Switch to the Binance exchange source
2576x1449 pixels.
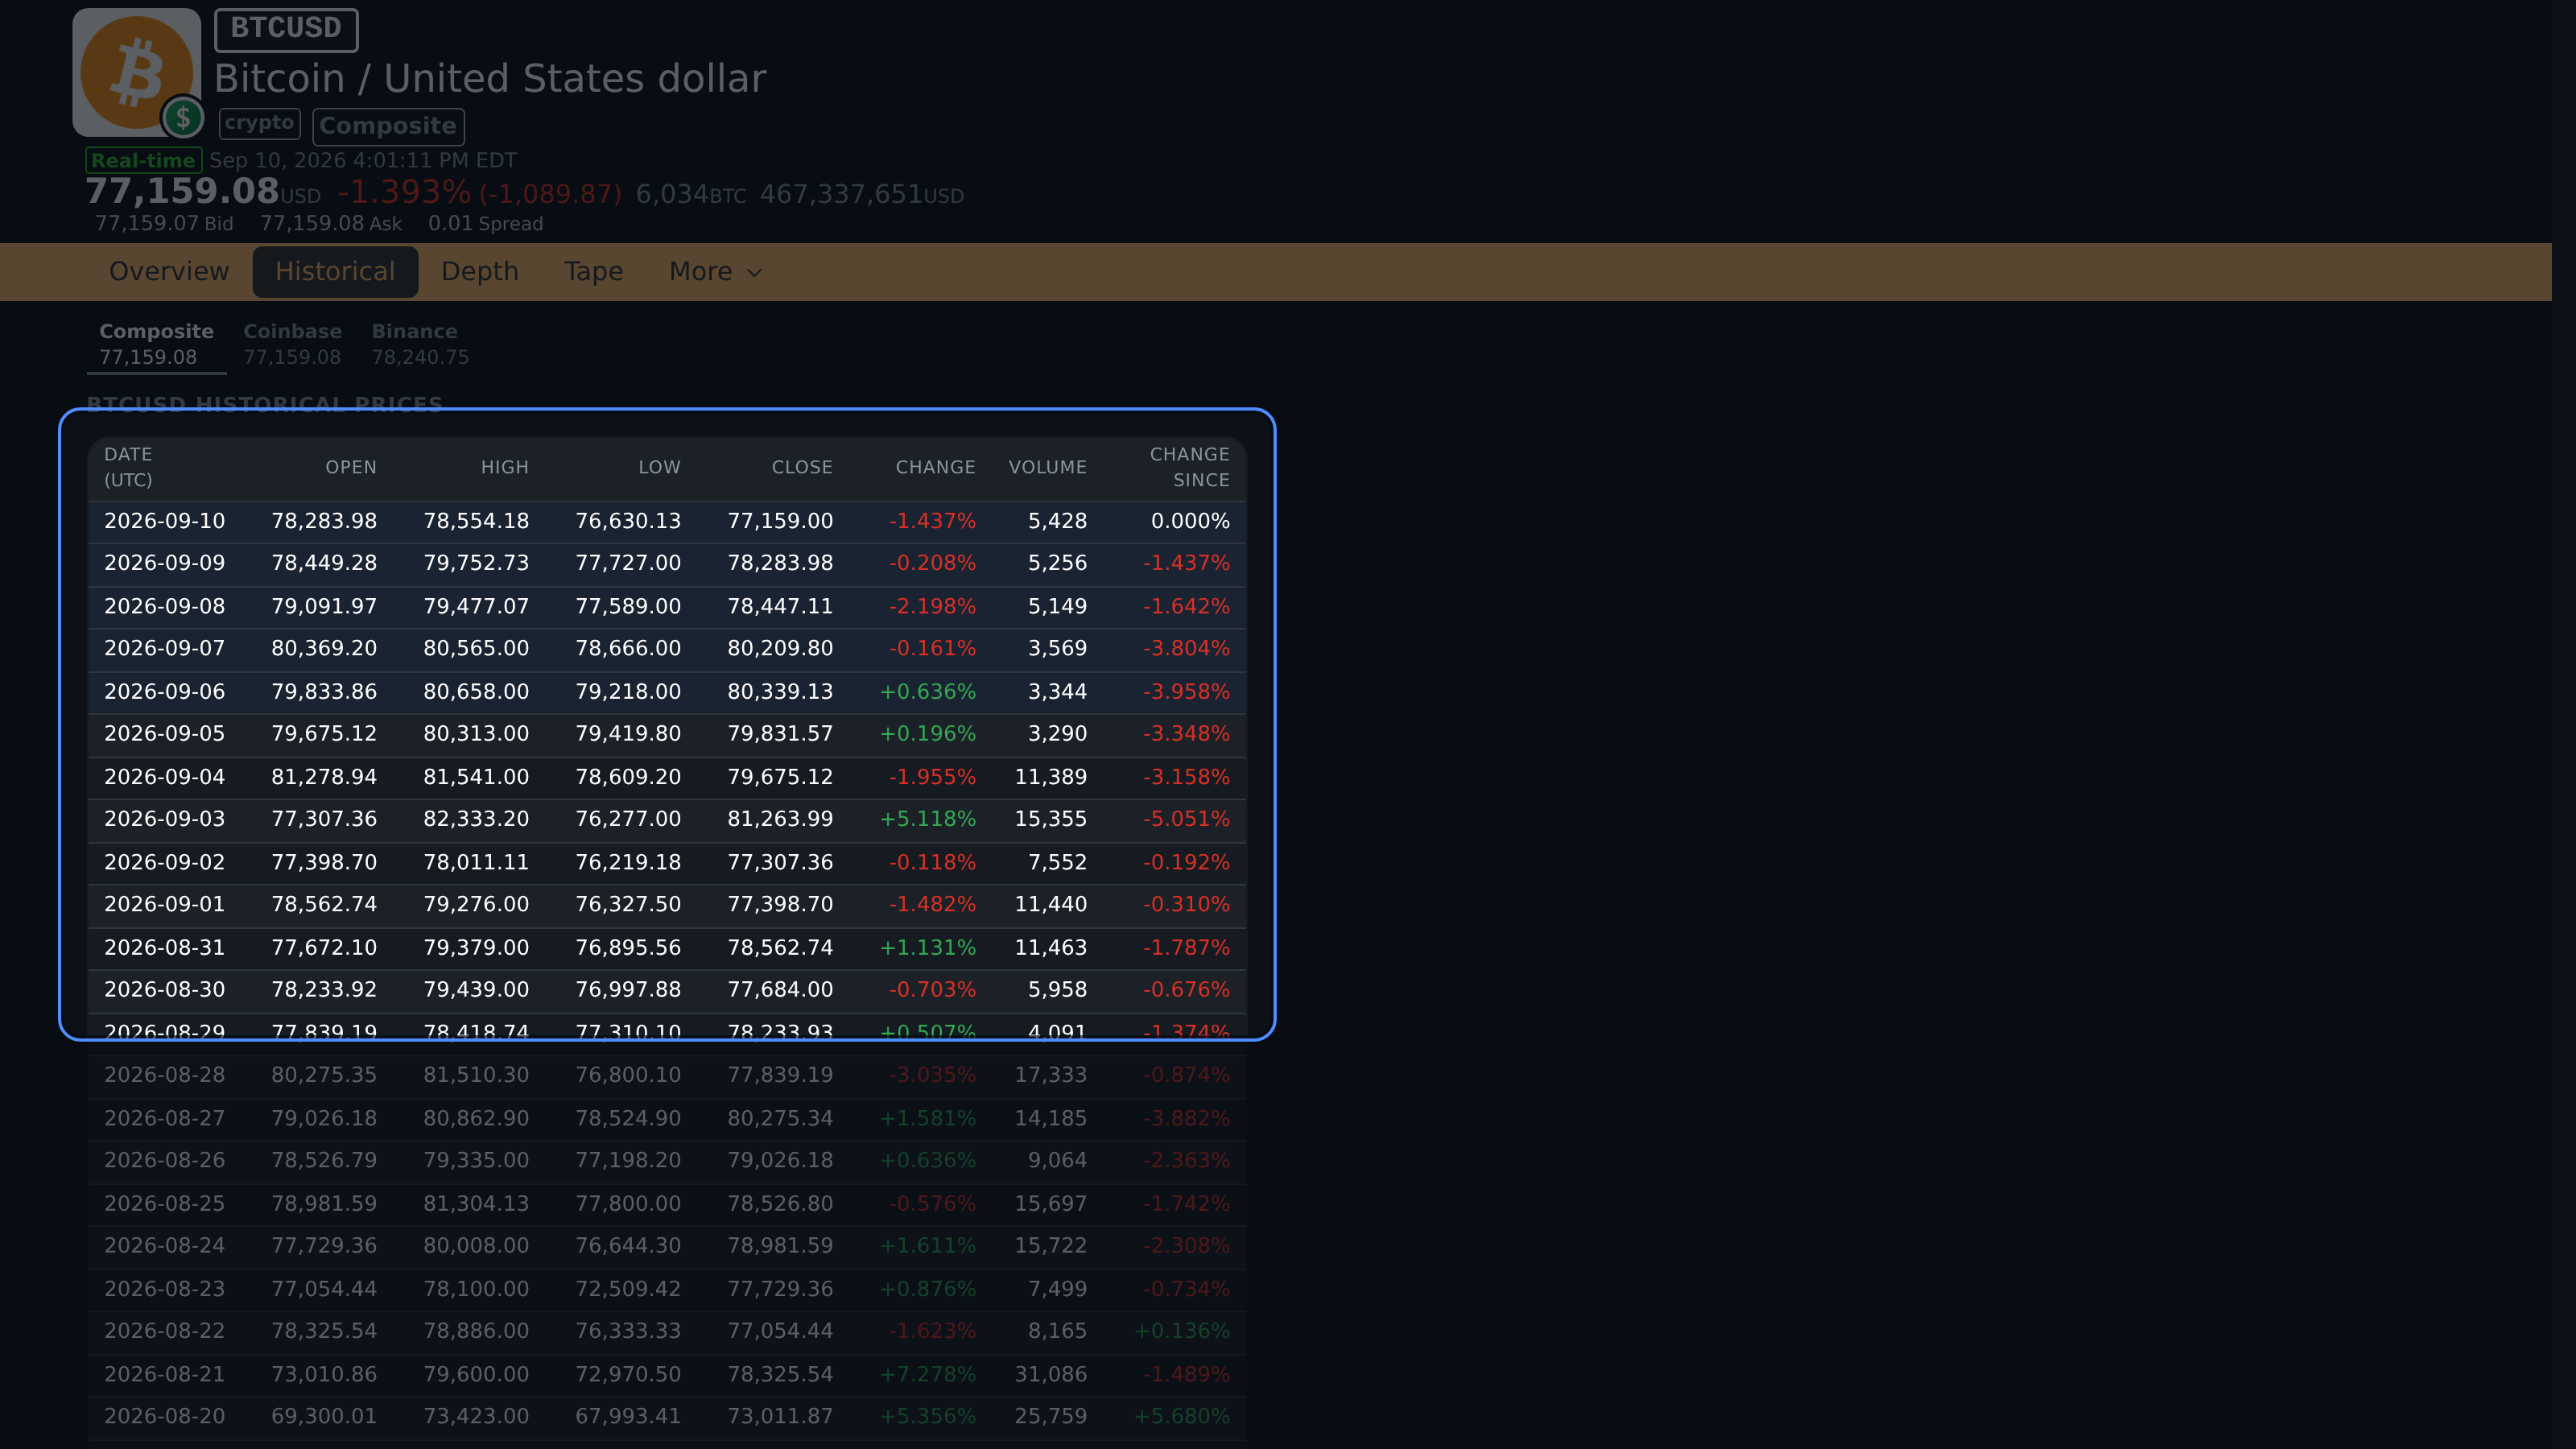coord(420,344)
